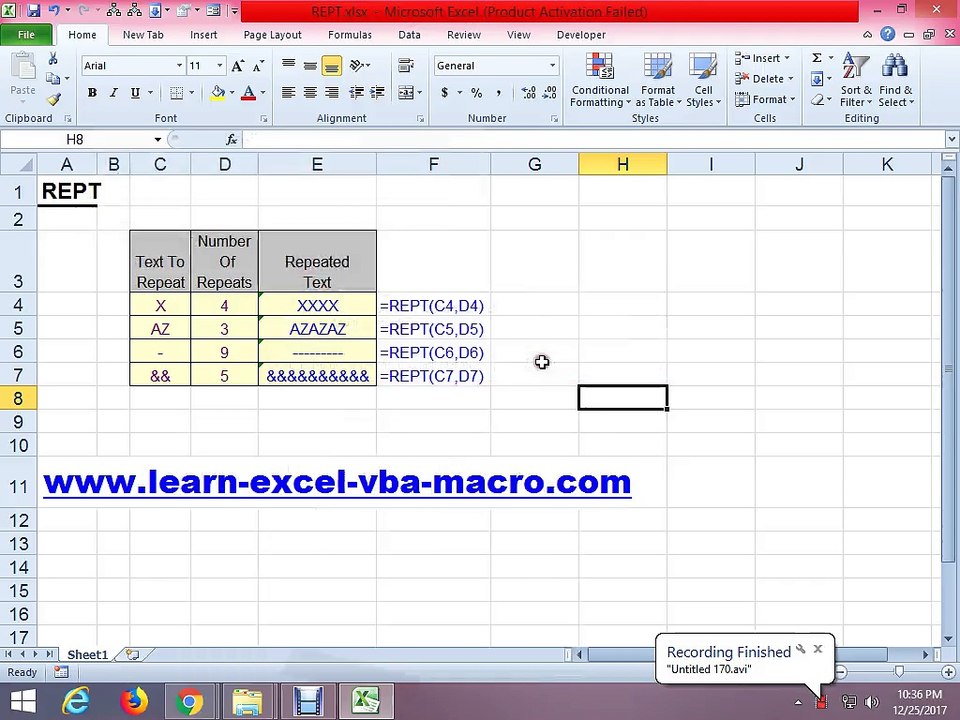960x720 pixels.
Task: Click the Delete cells button
Action: click(764, 78)
